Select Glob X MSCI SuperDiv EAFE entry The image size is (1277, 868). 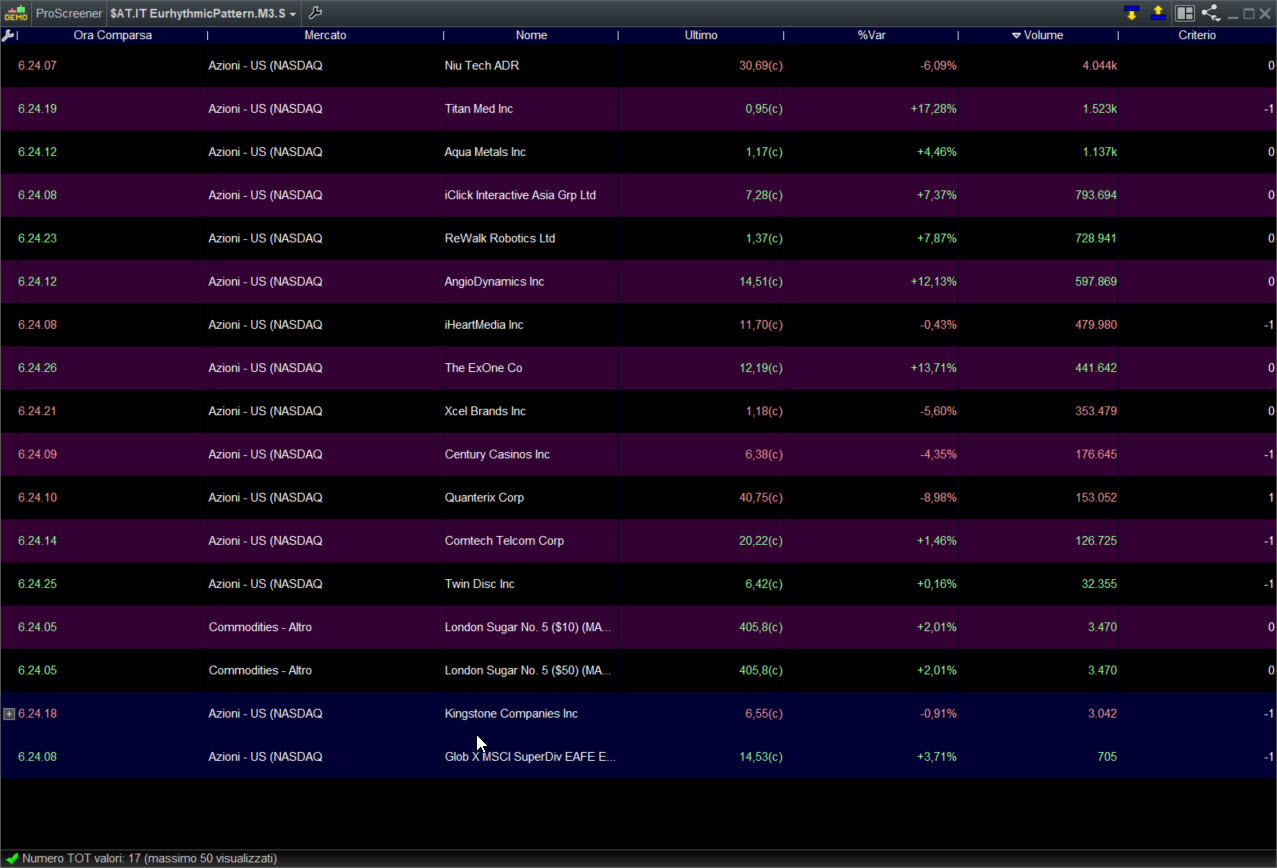(530, 756)
